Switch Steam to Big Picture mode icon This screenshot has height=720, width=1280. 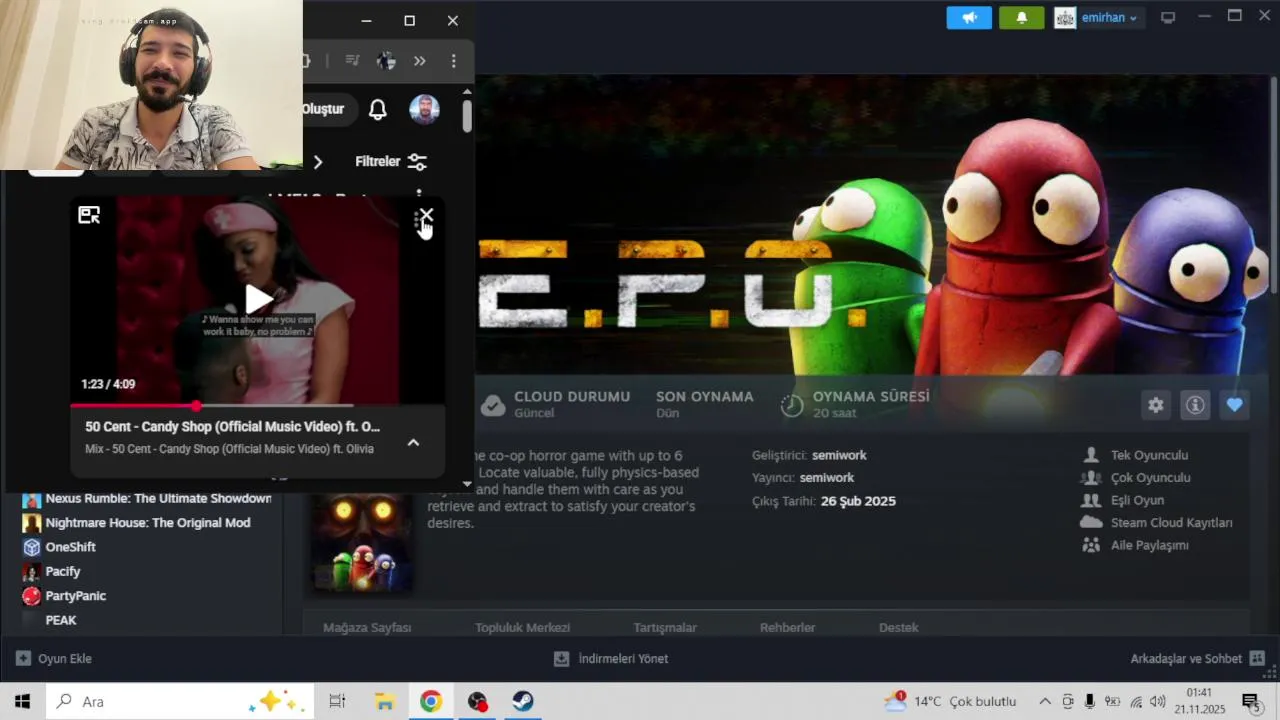(x=1168, y=18)
